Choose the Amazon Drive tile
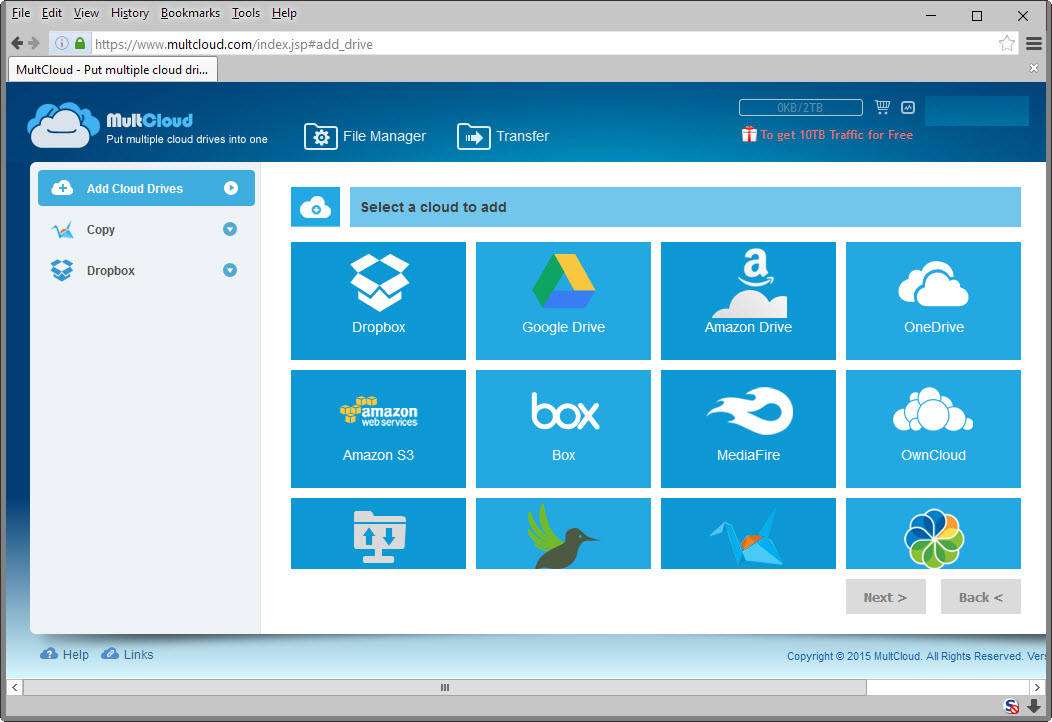The image size is (1052, 722). click(x=748, y=301)
